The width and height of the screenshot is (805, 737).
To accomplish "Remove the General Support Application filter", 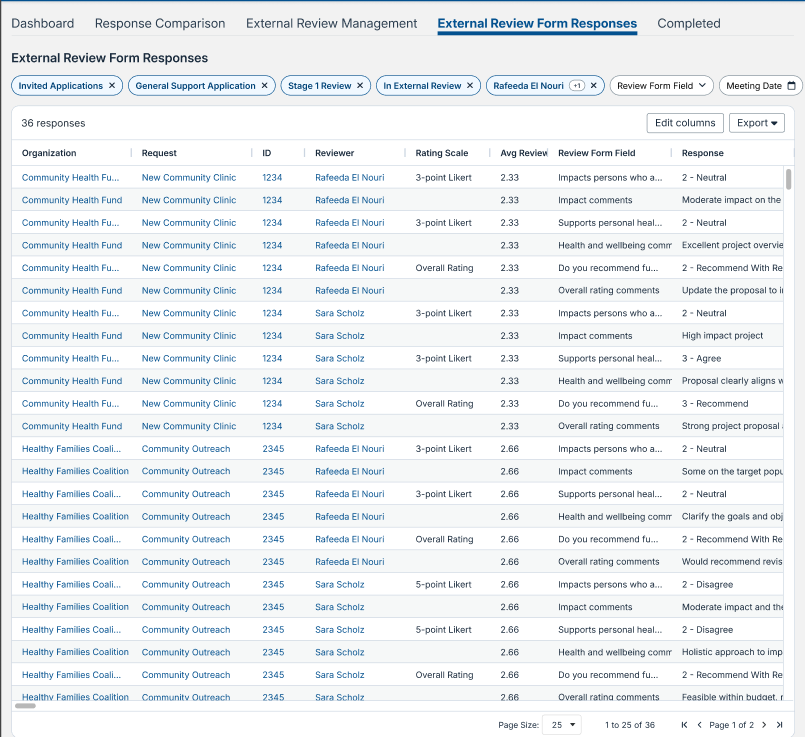I will (264, 86).
